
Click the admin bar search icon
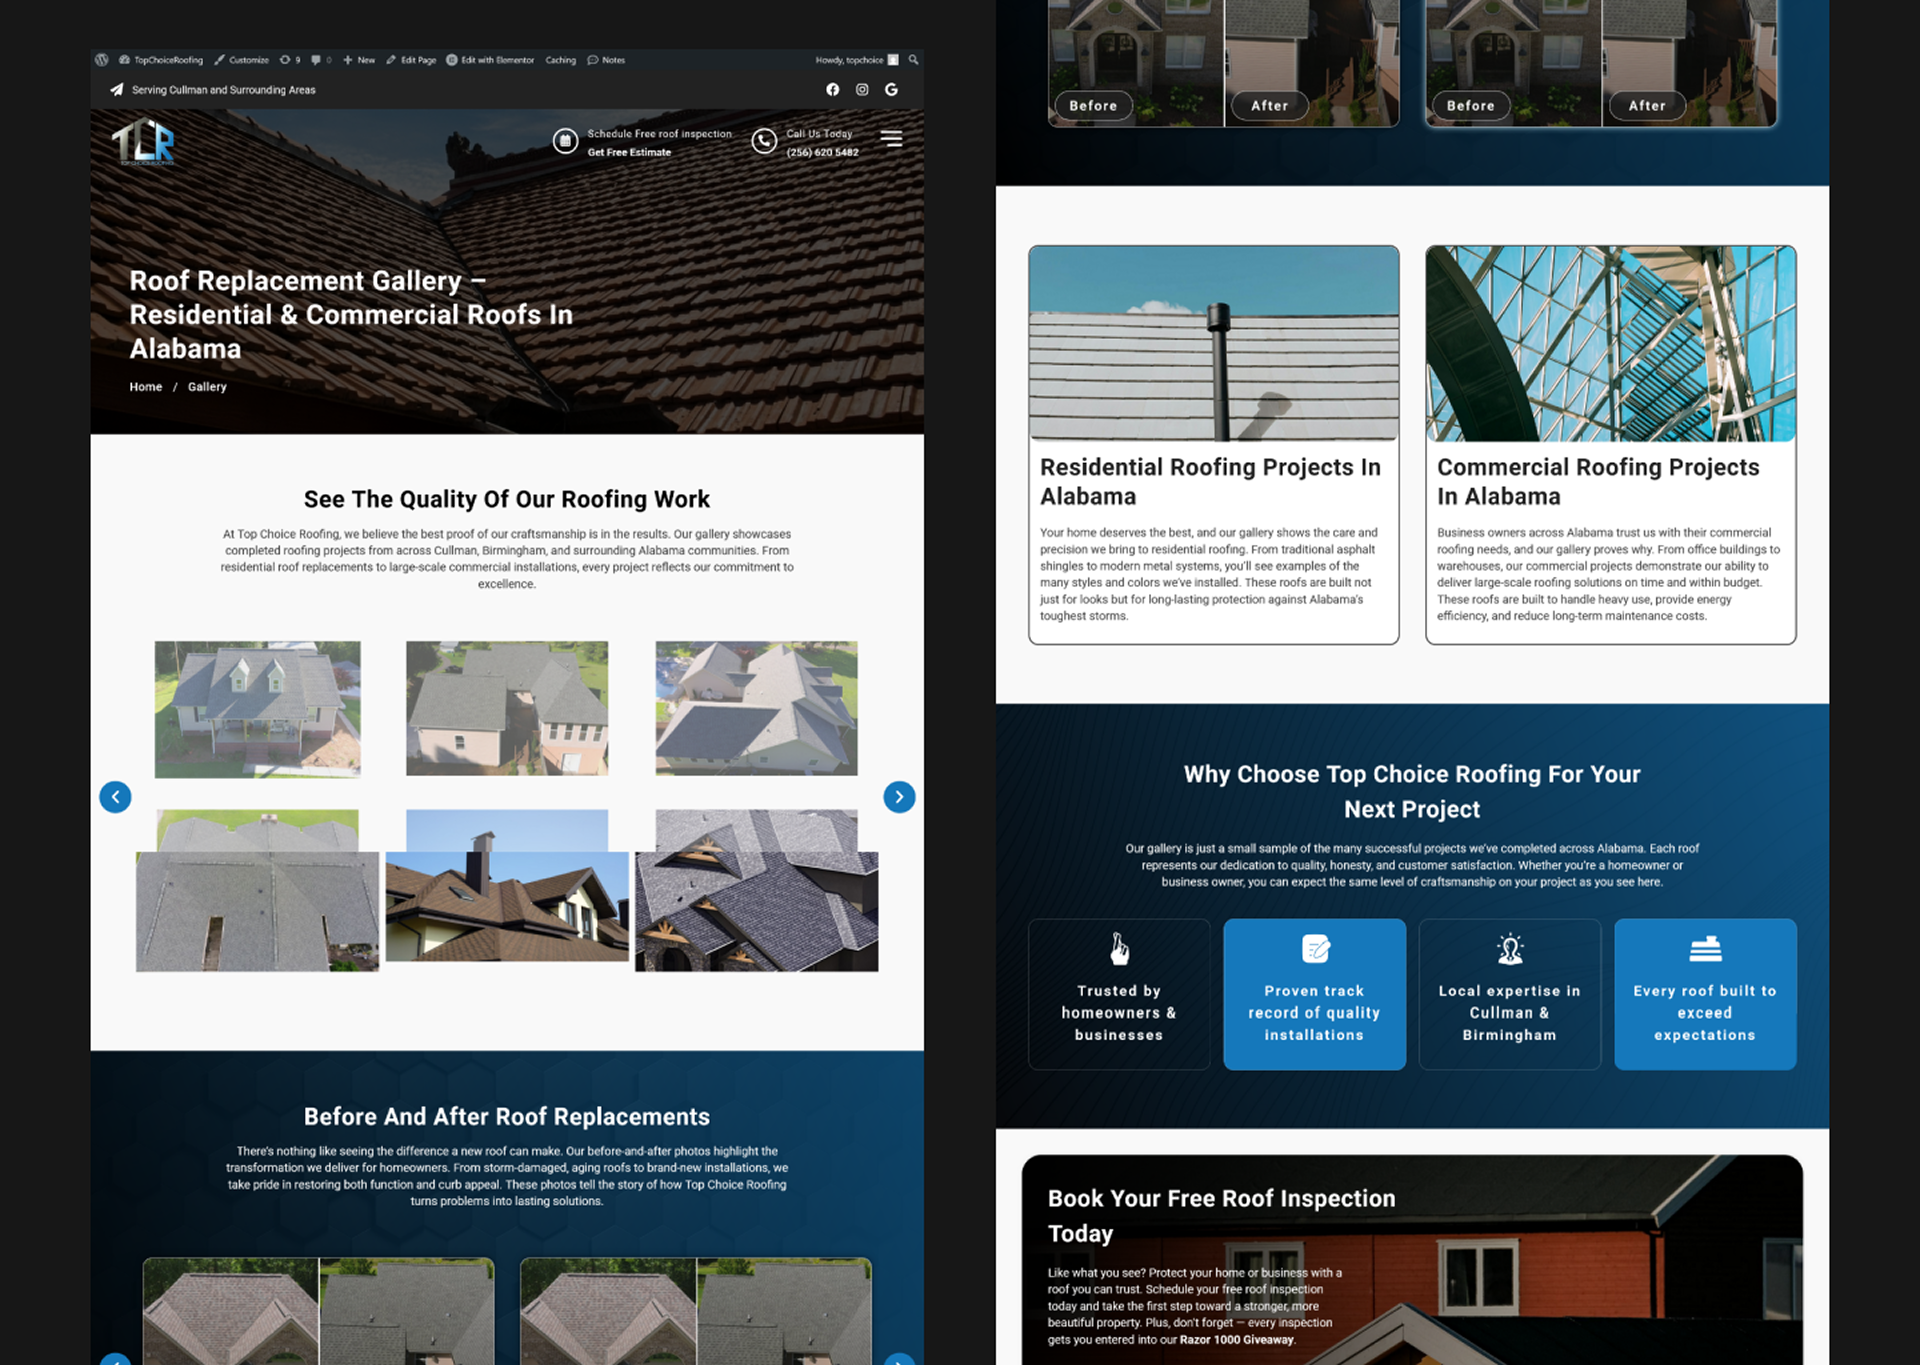[x=913, y=60]
